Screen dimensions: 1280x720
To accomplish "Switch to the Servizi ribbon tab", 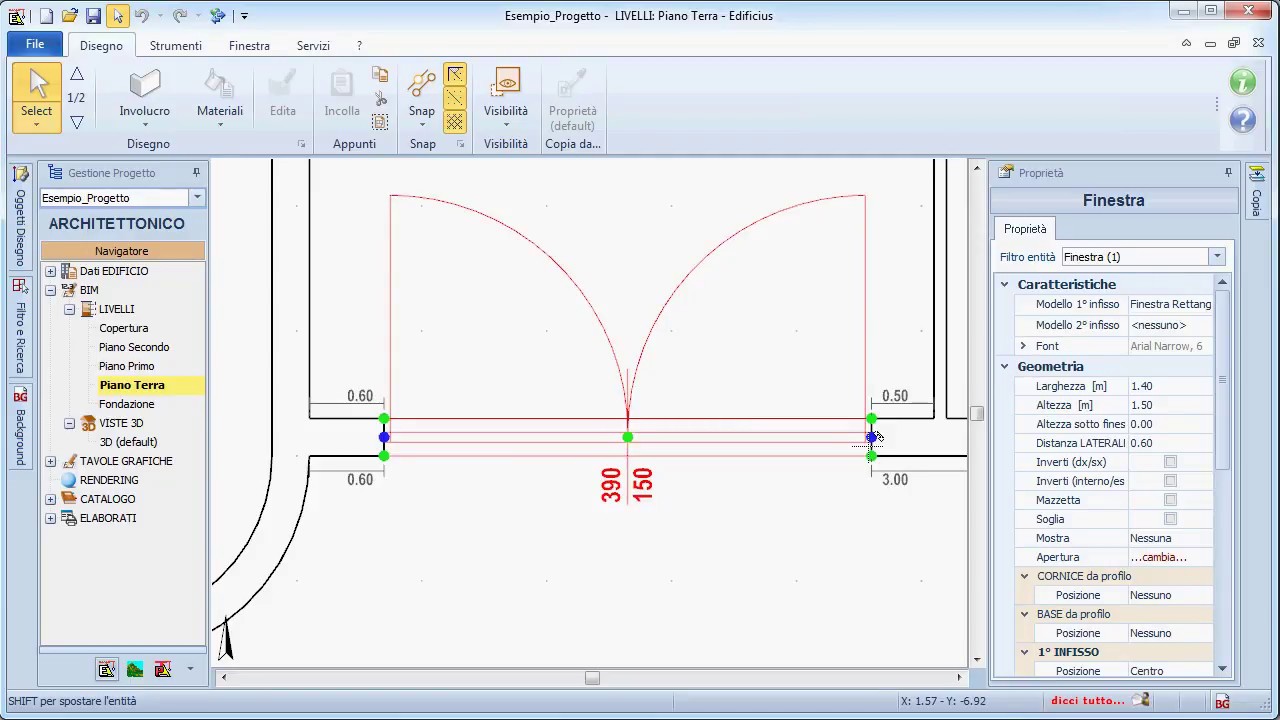I will pyautogui.click(x=313, y=46).
